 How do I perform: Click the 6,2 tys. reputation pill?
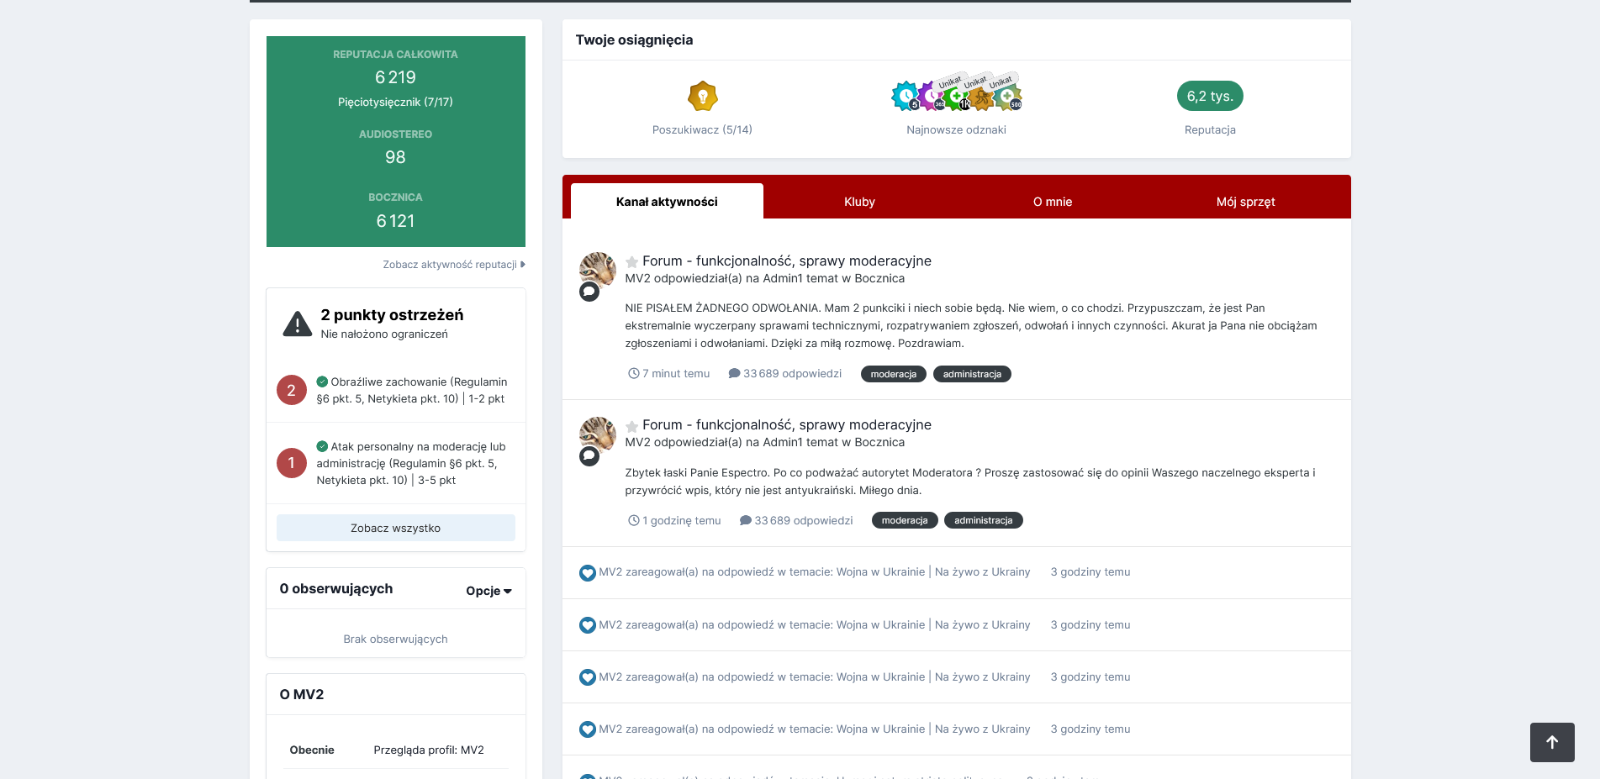coord(1210,96)
